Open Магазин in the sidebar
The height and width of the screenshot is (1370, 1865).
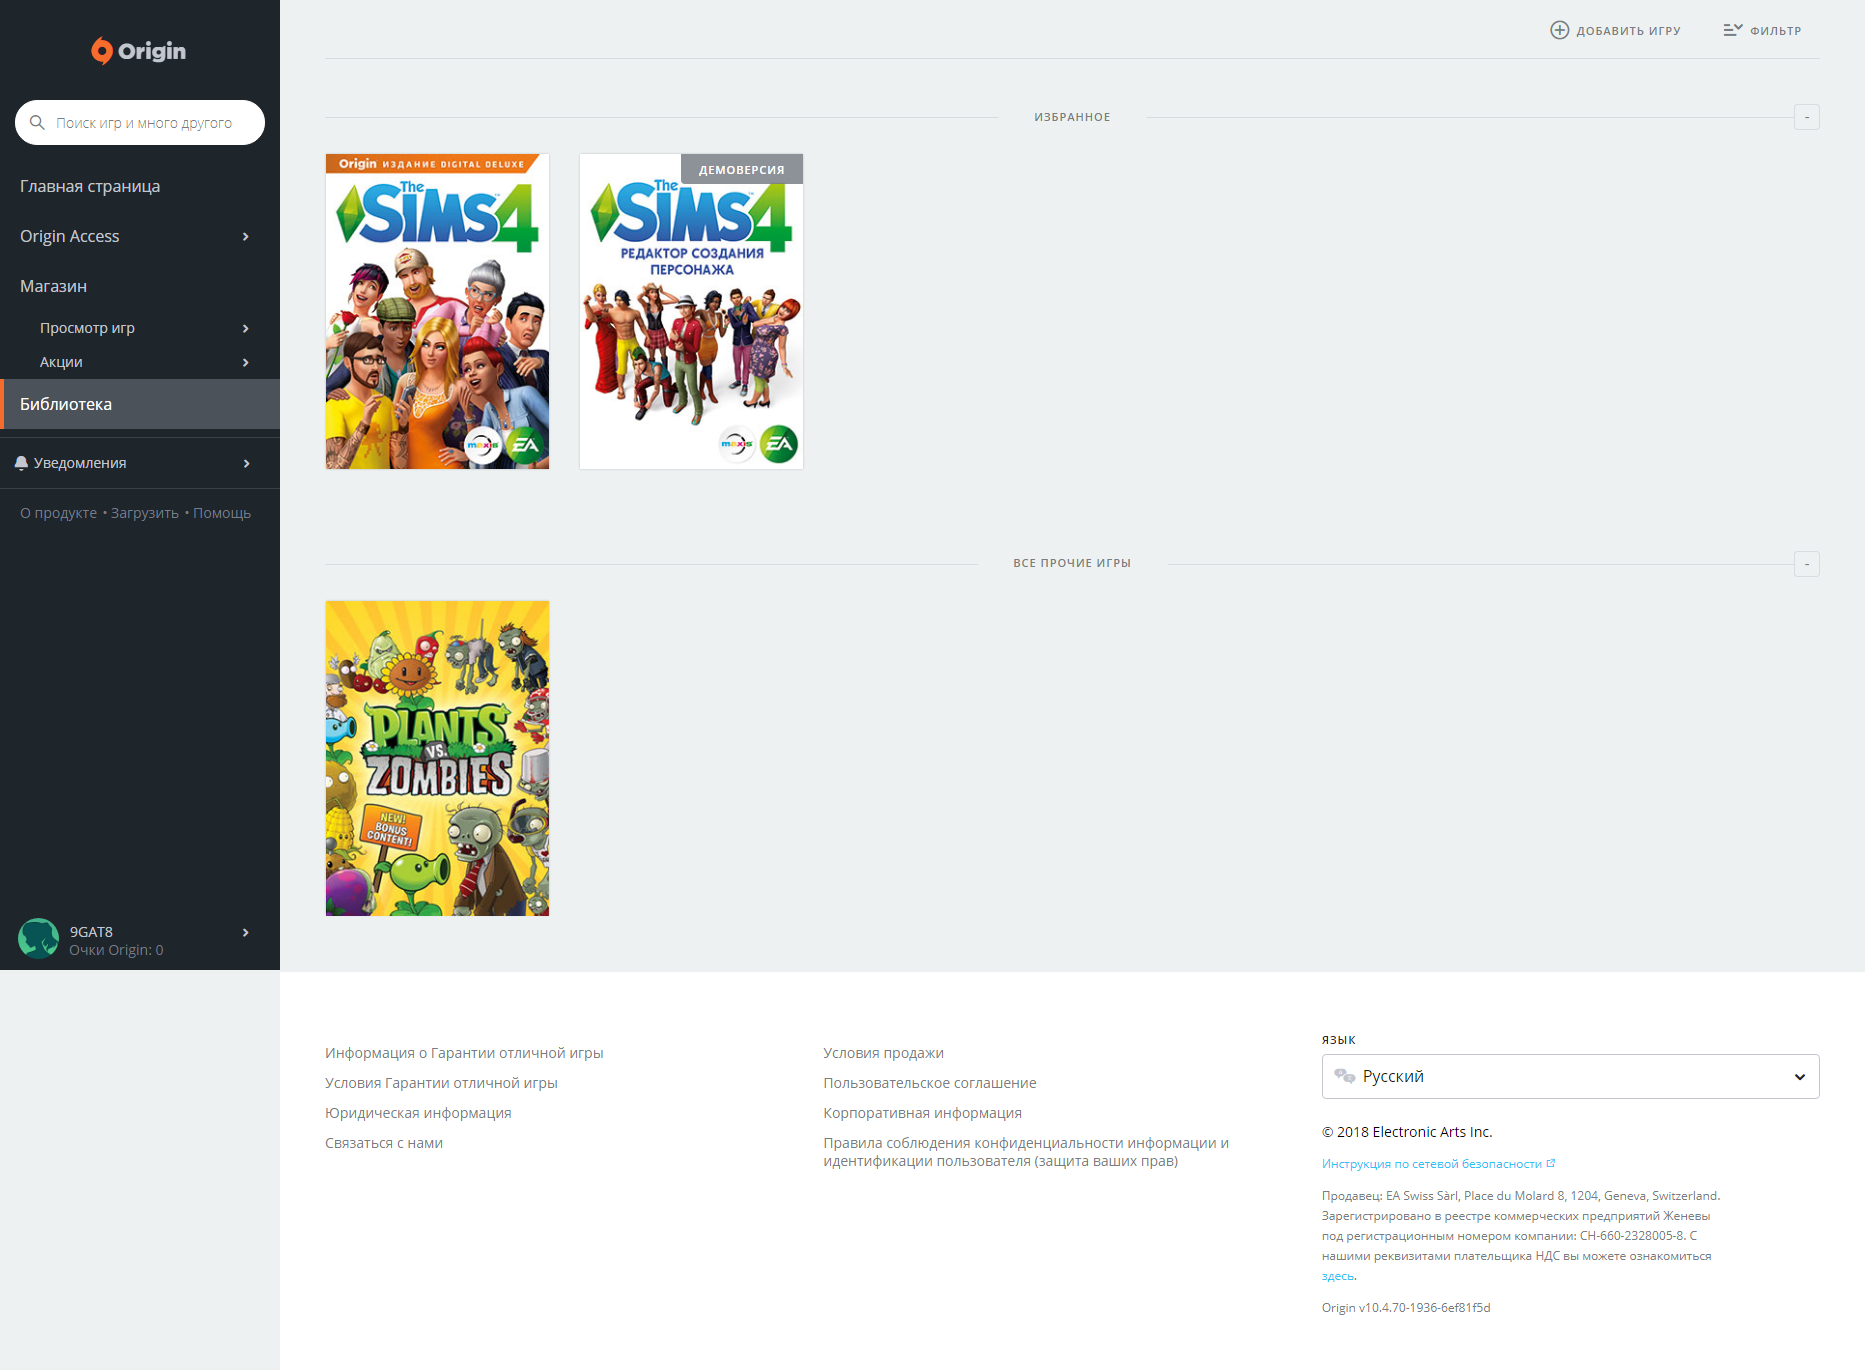53,286
